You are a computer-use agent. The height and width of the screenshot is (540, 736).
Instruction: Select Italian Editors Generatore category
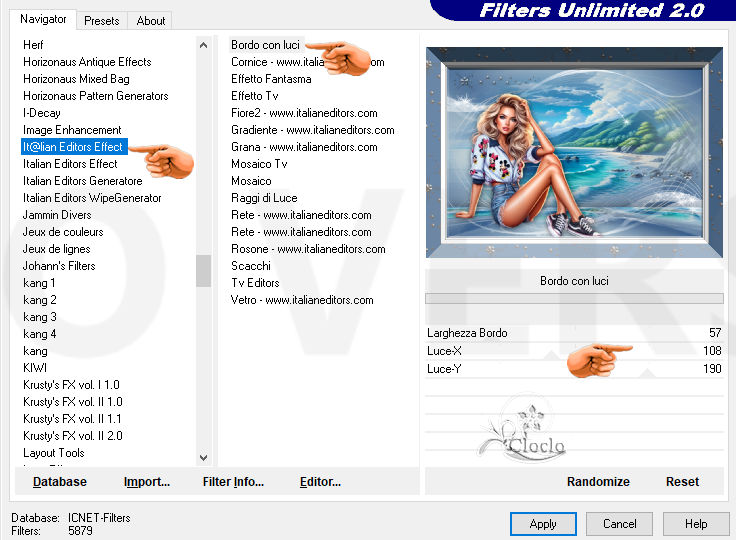coord(83,181)
